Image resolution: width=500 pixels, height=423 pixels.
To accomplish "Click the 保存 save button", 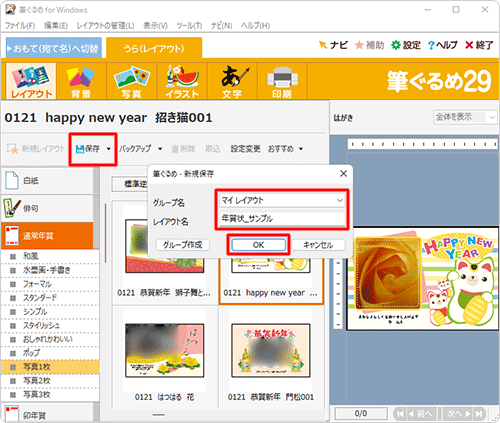I will coord(88,149).
